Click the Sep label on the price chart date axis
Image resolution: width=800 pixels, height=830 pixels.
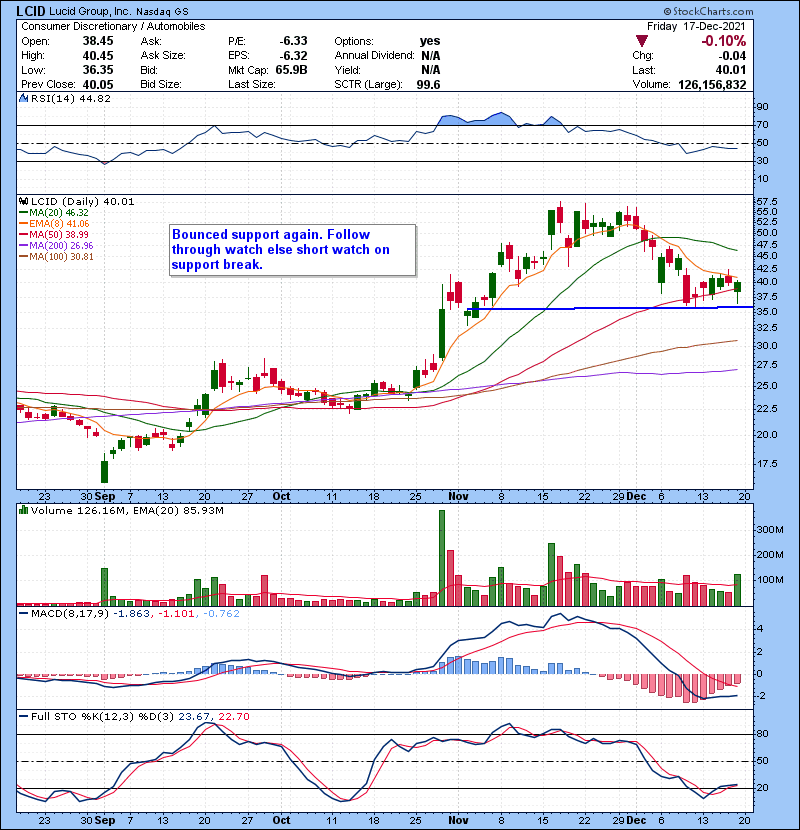(105, 496)
